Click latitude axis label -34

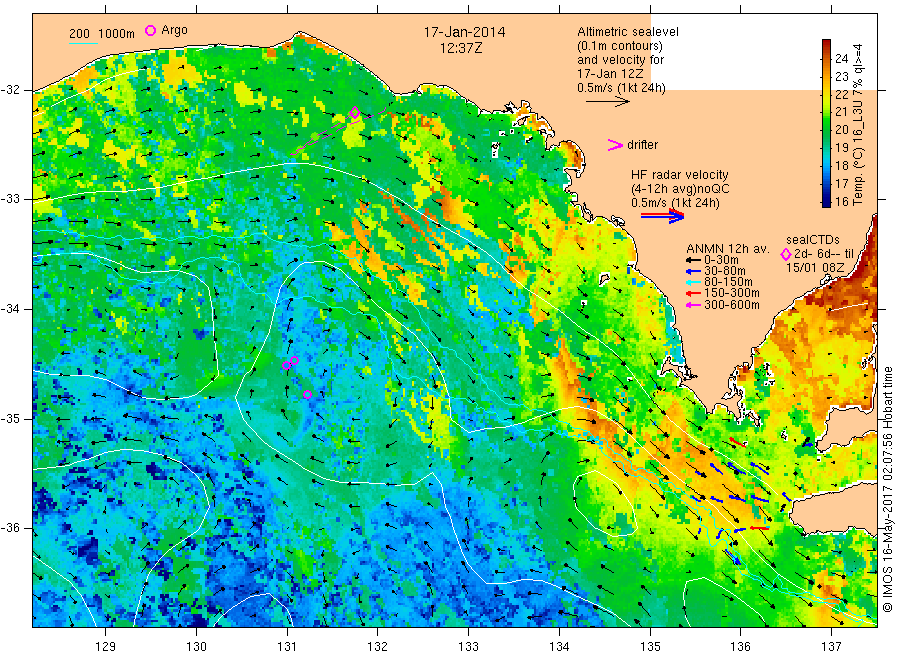pyautogui.click(x=10, y=309)
